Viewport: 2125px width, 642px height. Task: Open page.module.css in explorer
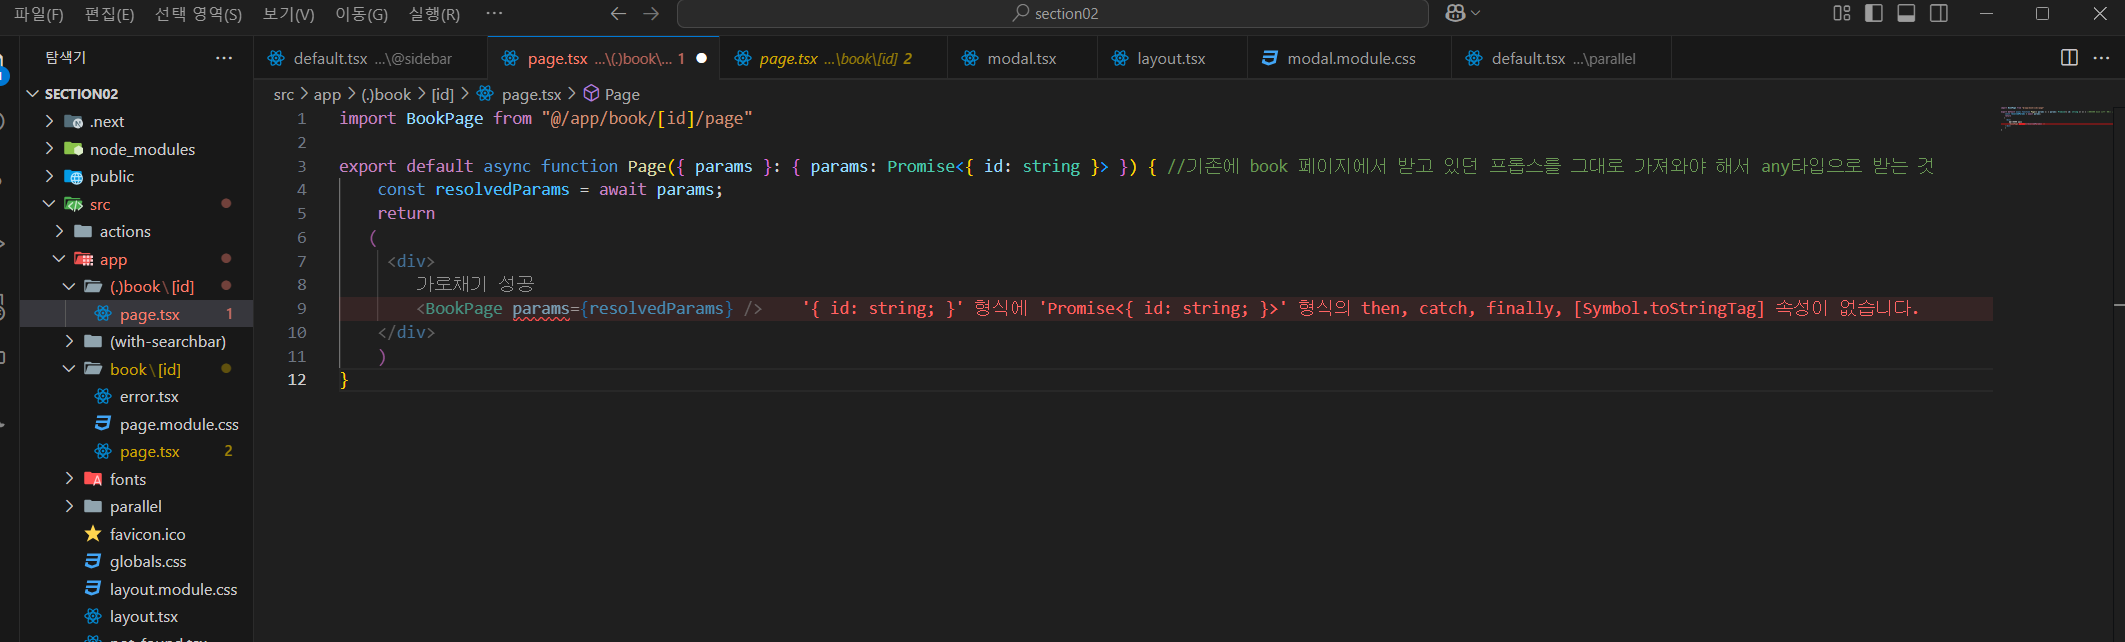click(136, 424)
